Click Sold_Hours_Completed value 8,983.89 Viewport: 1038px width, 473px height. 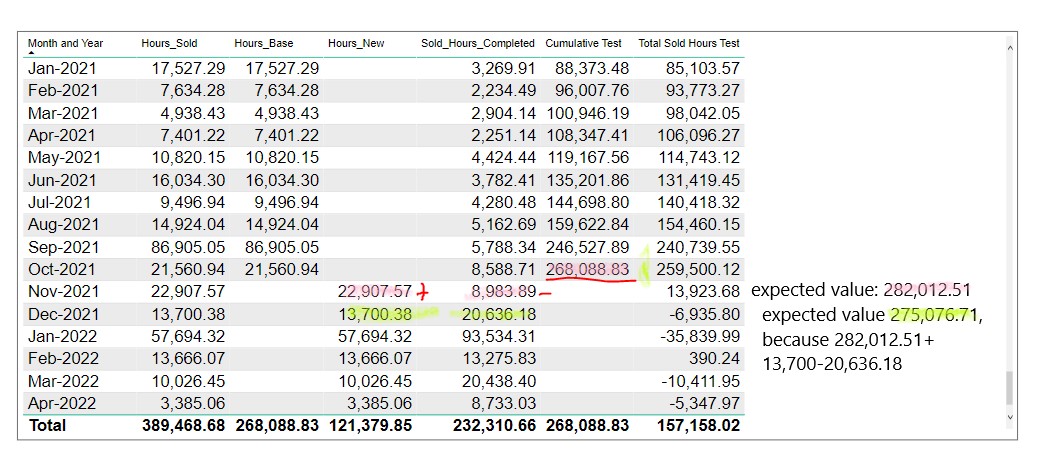pyautogui.click(x=503, y=292)
